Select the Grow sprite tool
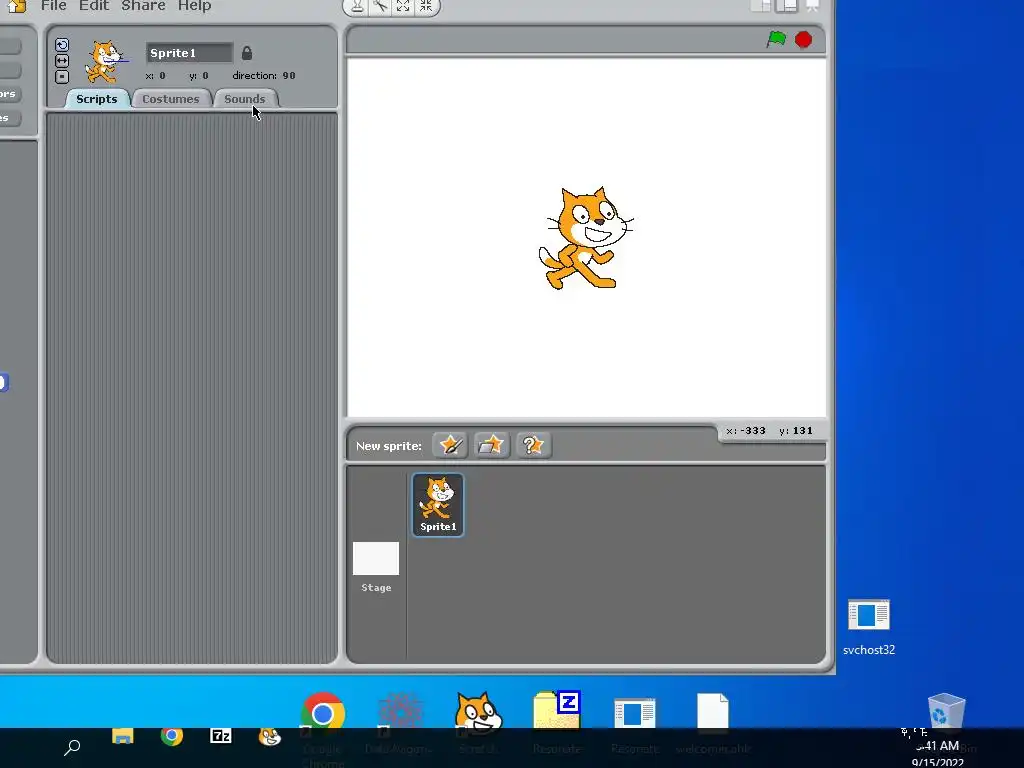Screen dimensions: 1024x768 click(x=403, y=7)
